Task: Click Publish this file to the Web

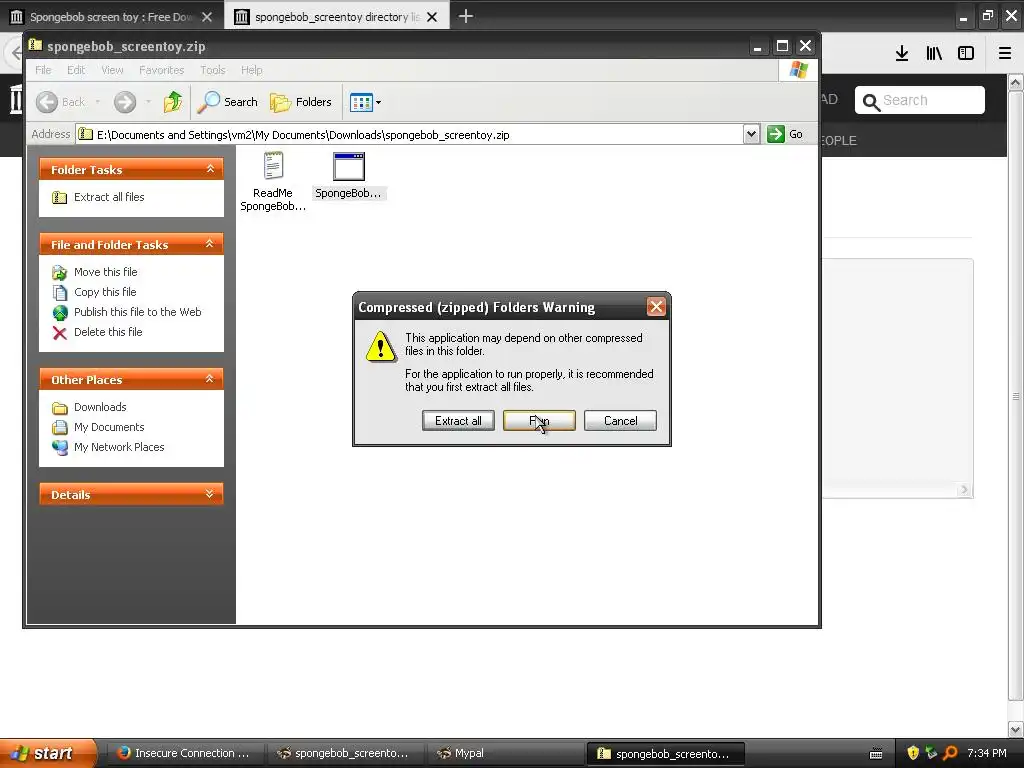Action: [x=137, y=312]
